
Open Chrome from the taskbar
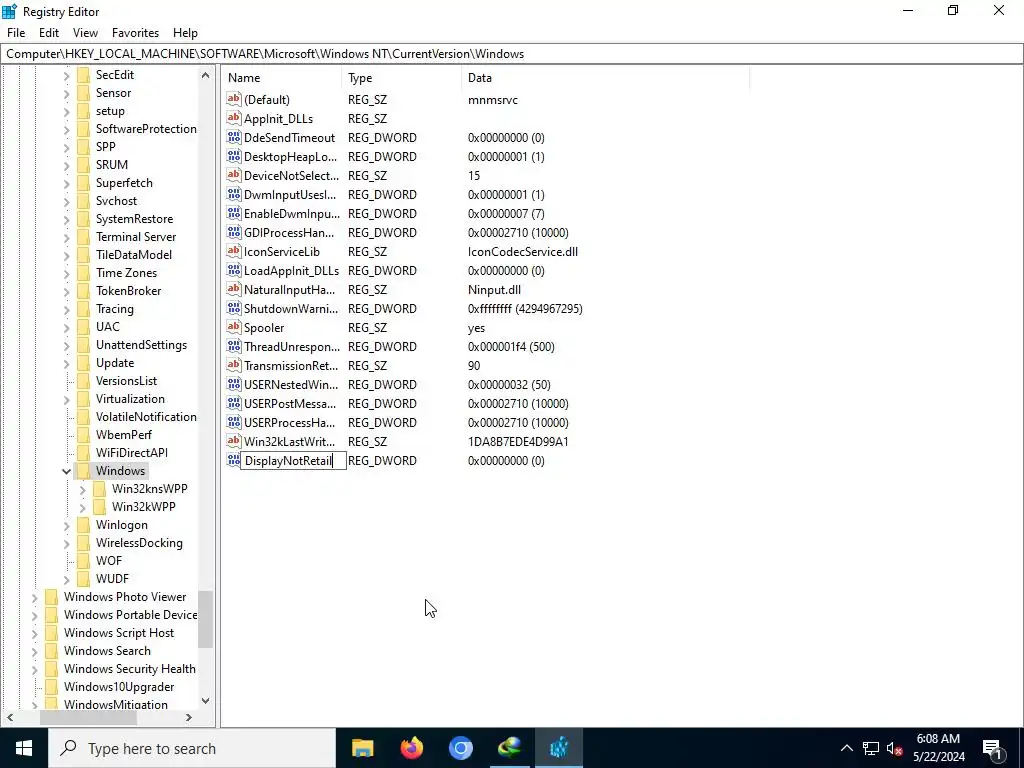tap(460, 748)
